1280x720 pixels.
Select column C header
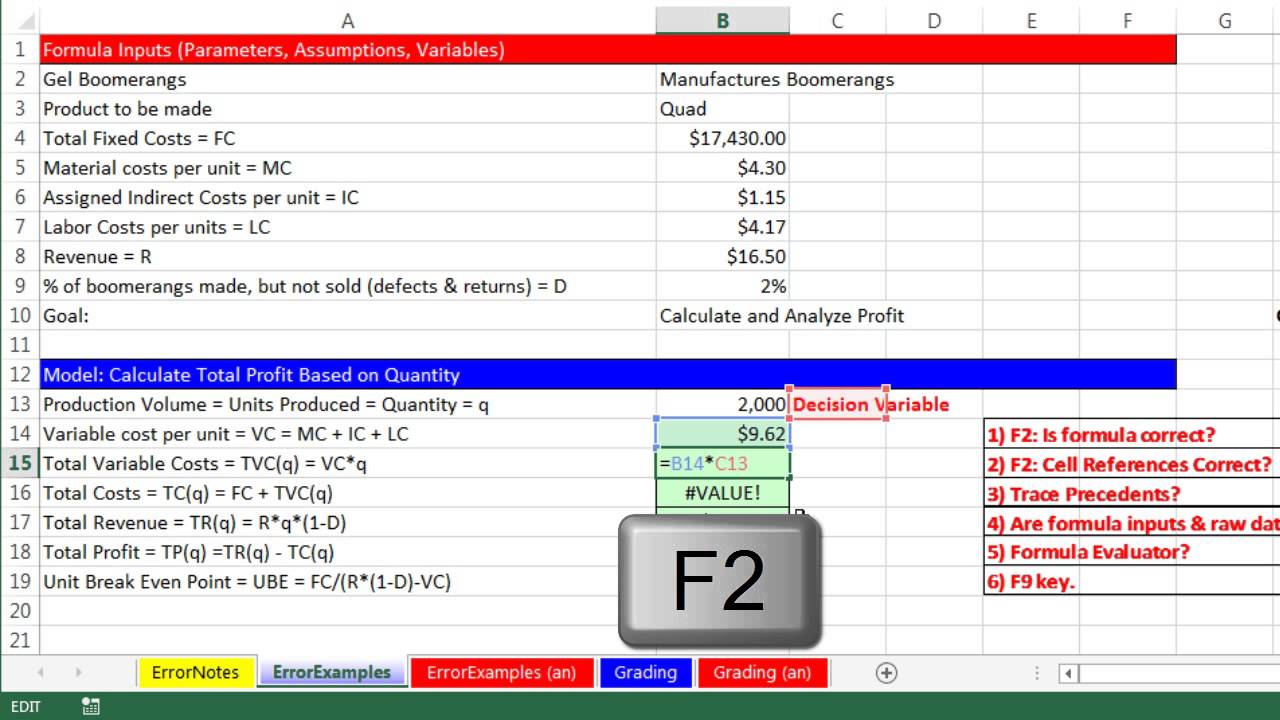[836, 20]
